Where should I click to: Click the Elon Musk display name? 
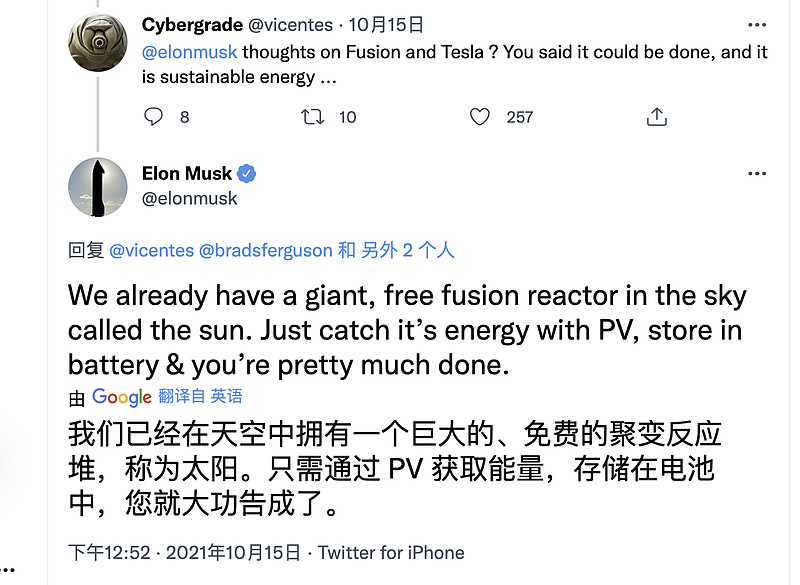point(187,174)
